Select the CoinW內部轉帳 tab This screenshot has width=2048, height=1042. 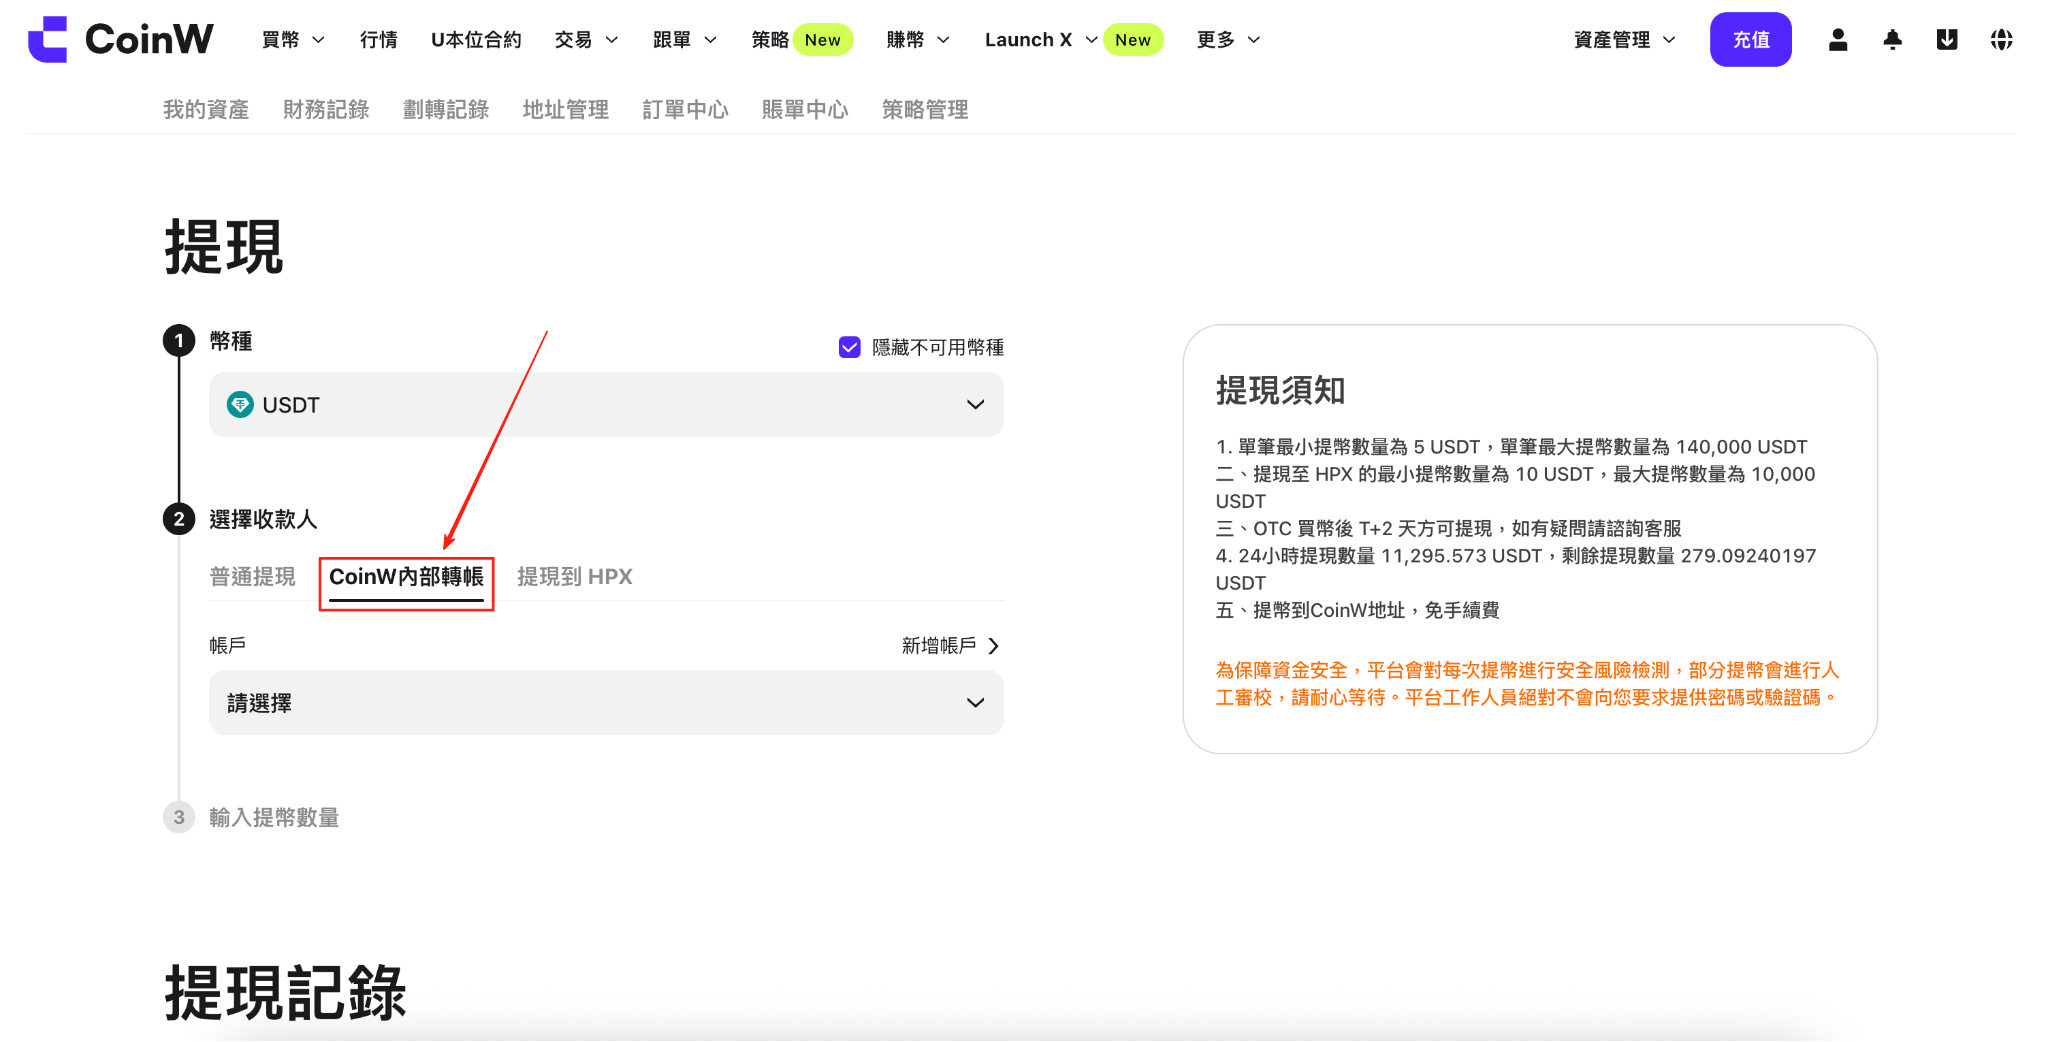pos(407,577)
